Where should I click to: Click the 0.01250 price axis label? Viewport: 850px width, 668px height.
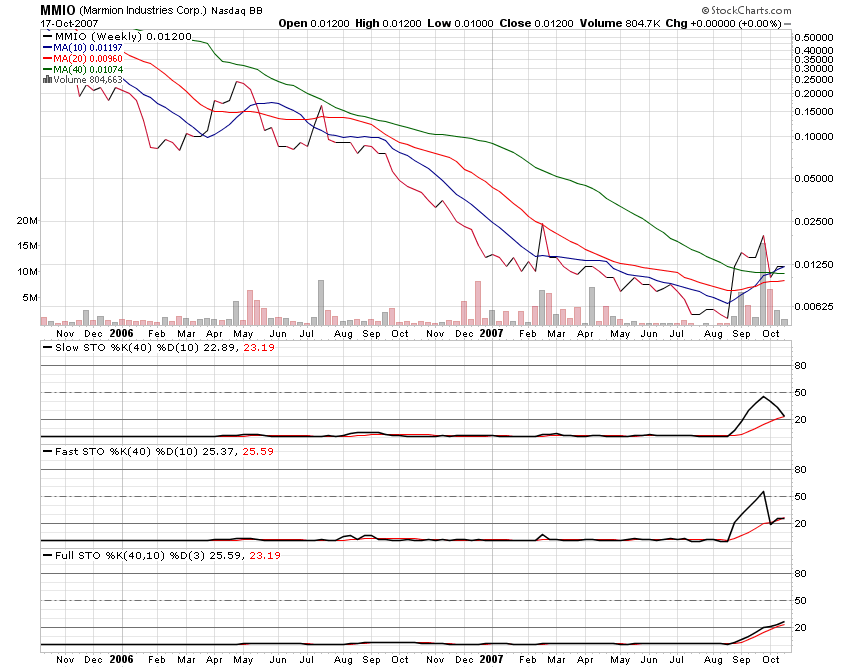coord(814,265)
